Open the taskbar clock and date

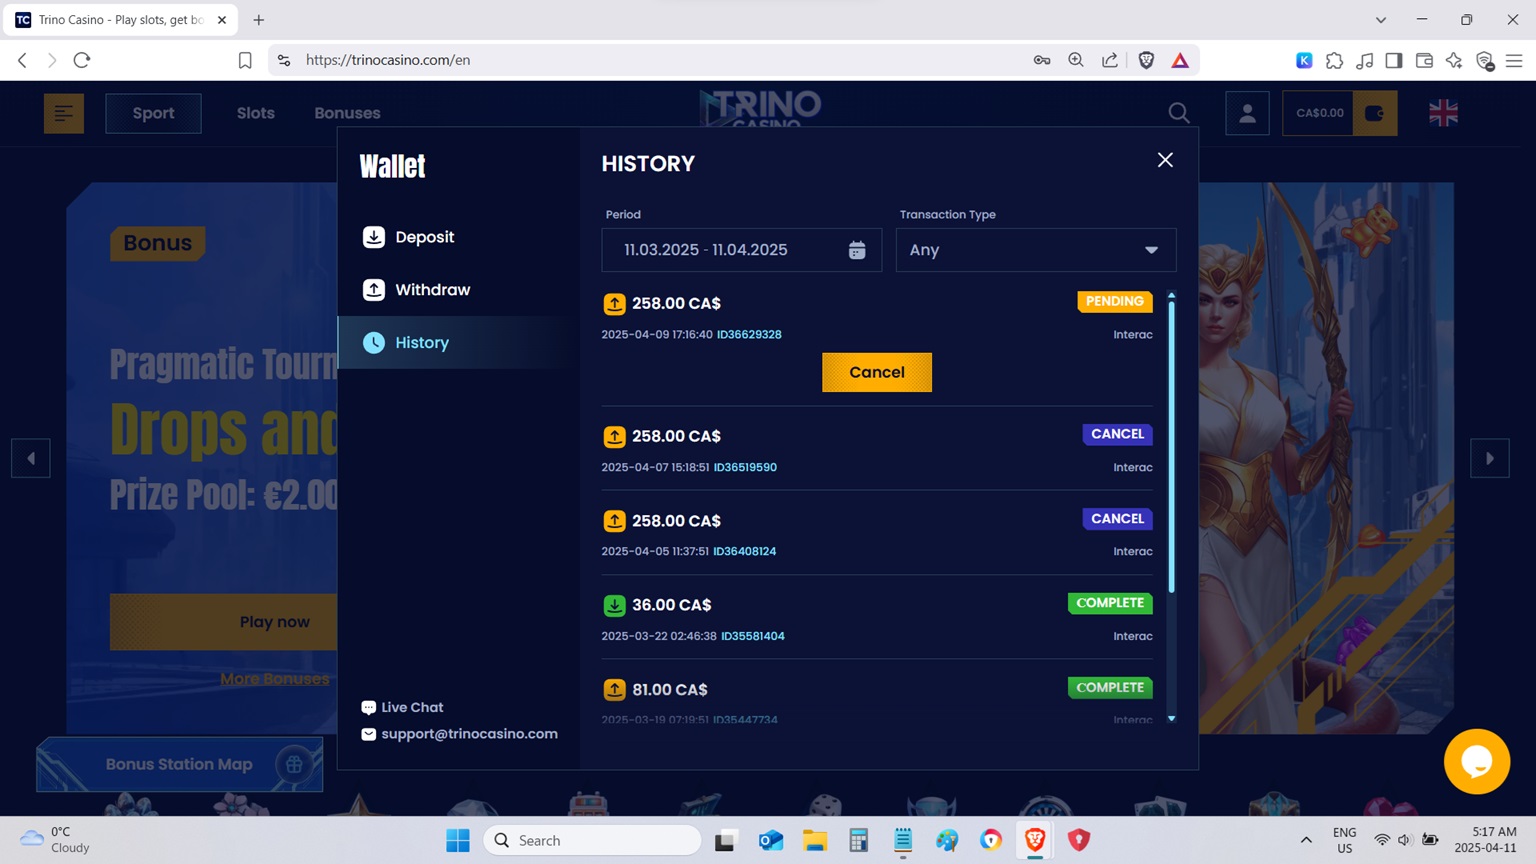pyautogui.click(x=1486, y=840)
